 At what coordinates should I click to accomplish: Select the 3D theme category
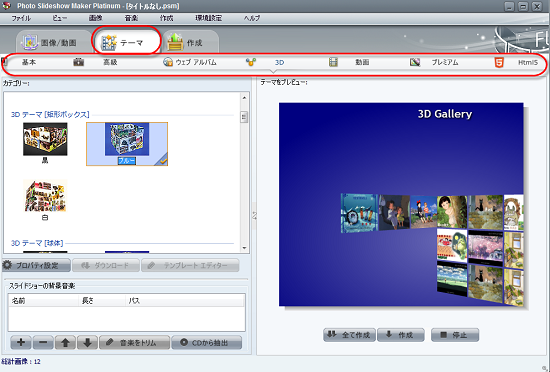(280, 62)
